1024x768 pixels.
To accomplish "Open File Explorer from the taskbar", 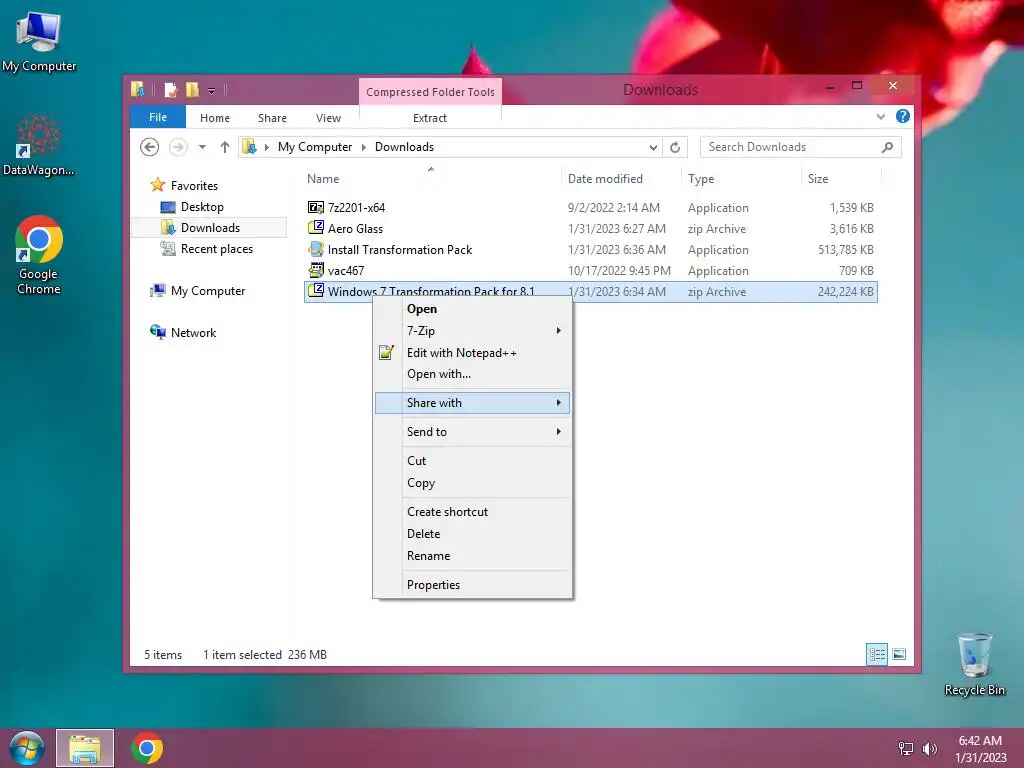I will [x=85, y=748].
